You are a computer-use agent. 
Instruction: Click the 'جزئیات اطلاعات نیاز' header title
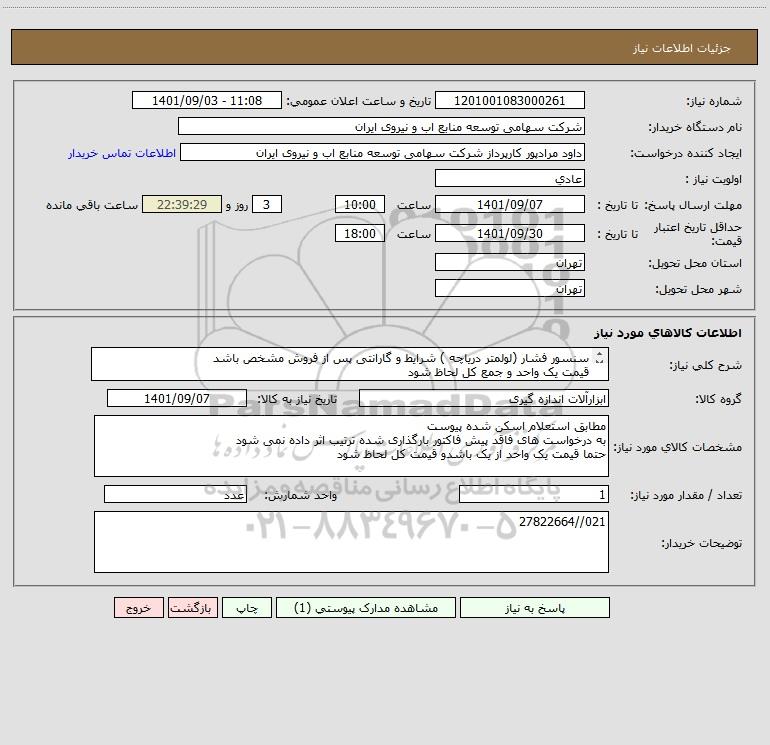[x=682, y=48]
